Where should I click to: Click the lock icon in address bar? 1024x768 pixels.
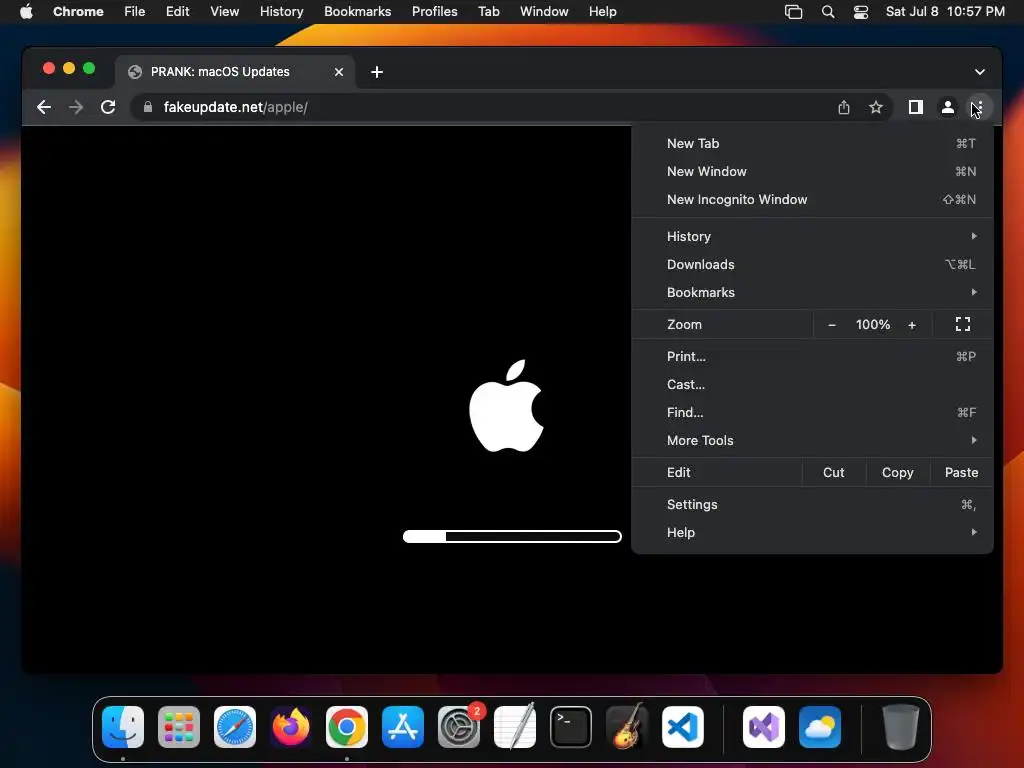pyautogui.click(x=148, y=107)
